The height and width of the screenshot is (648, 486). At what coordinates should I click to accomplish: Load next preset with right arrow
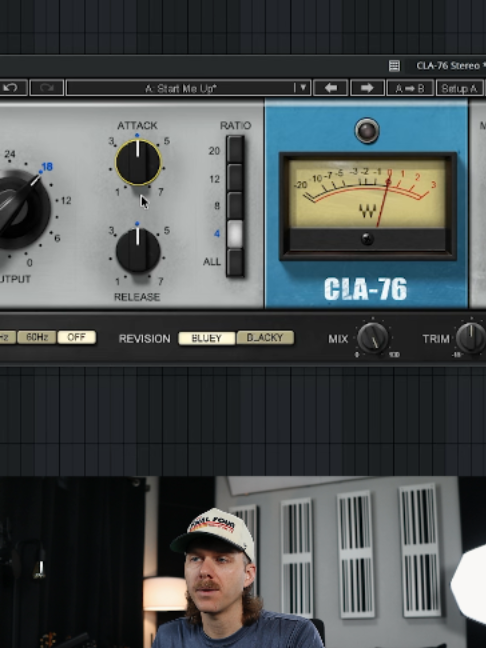[367, 88]
